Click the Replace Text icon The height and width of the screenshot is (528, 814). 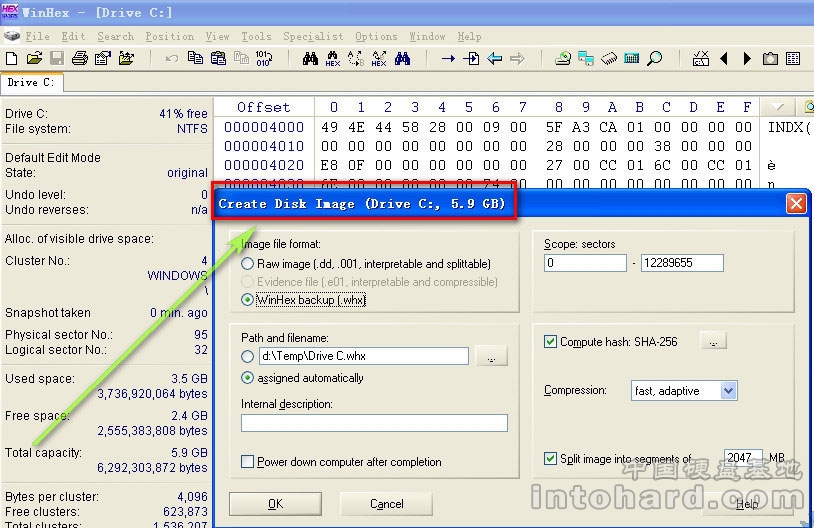[356, 58]
